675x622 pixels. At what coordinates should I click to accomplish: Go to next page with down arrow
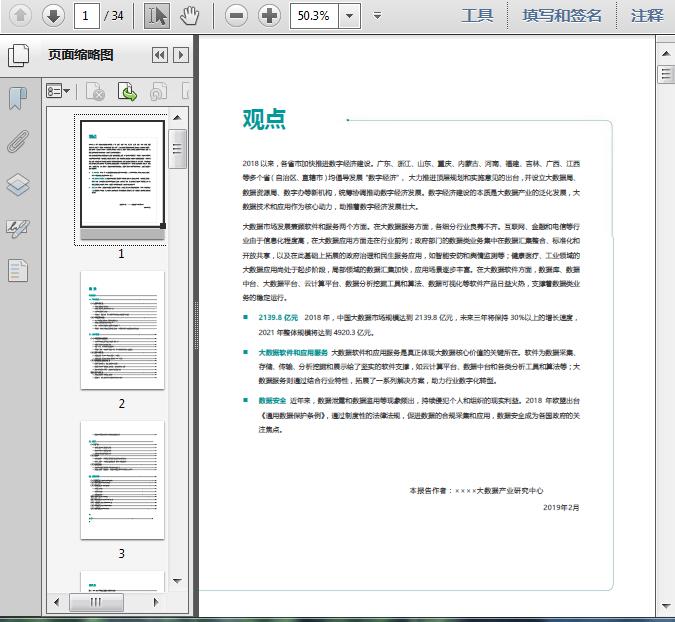click(x=53, y=16)
